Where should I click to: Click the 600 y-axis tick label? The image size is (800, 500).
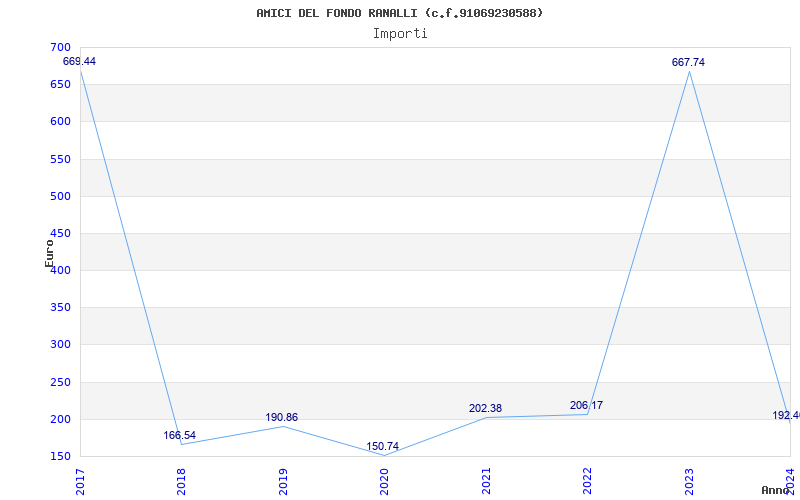(x=60, y=121)
